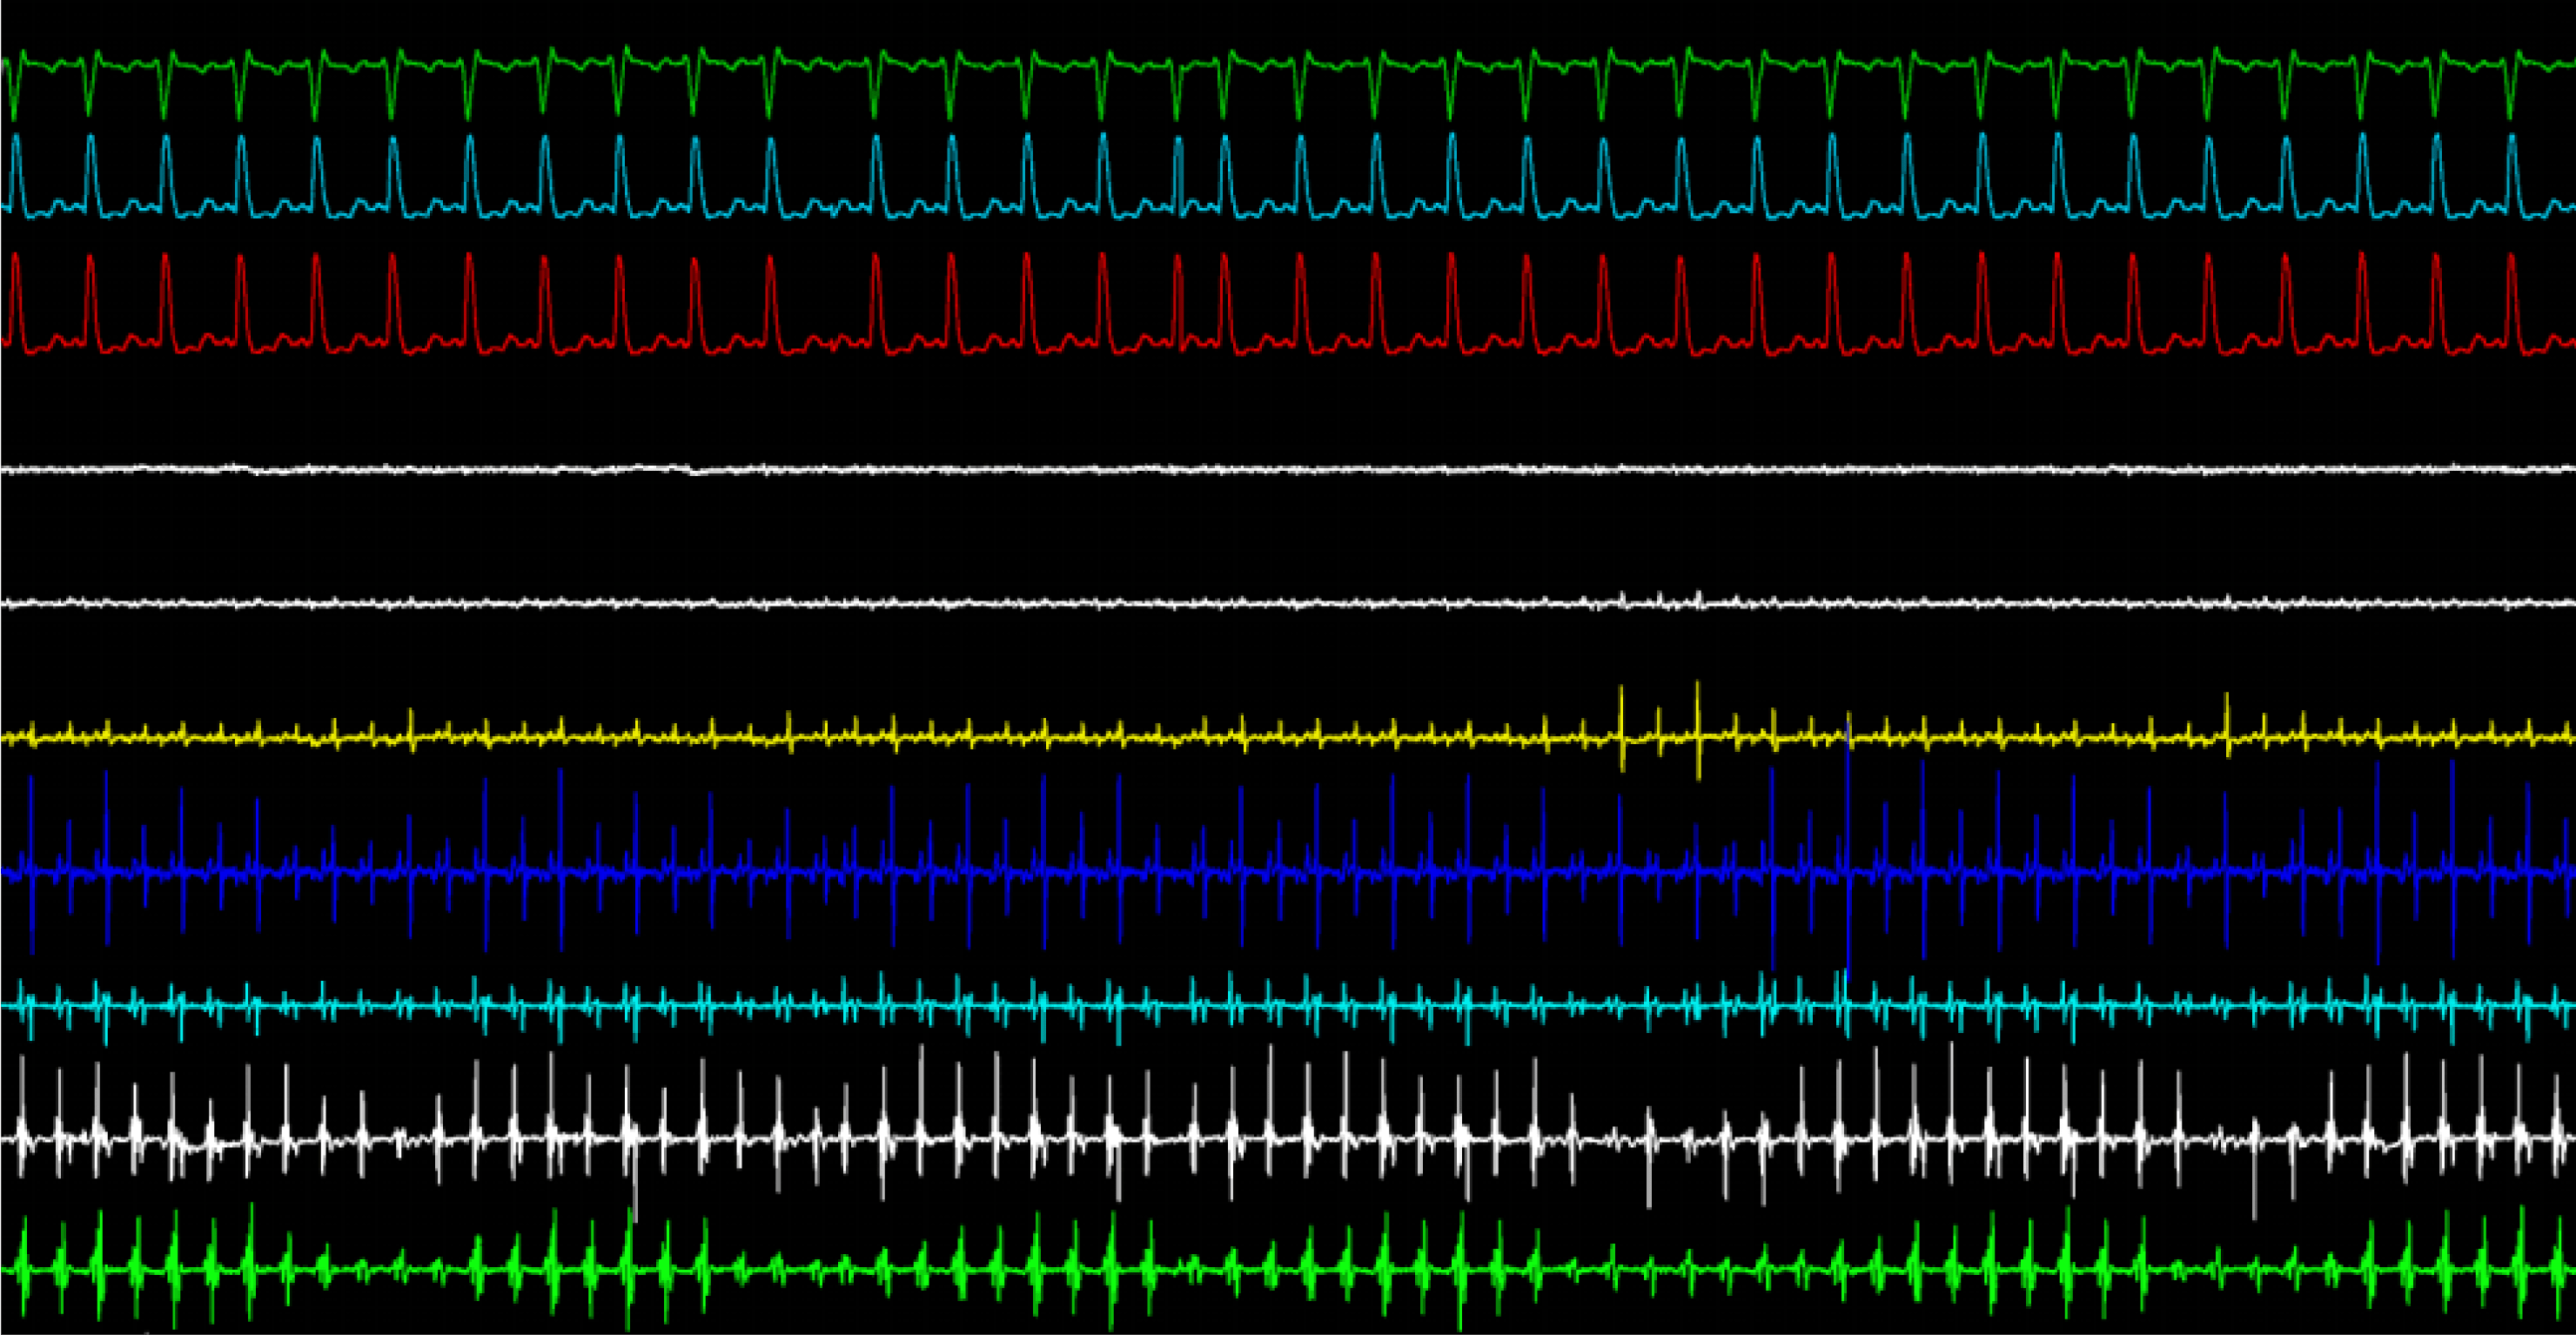Select the yellow low-amplitude trace
The width and height of the screenshot is (2576, 1335).
click(x=1288, y=735)
